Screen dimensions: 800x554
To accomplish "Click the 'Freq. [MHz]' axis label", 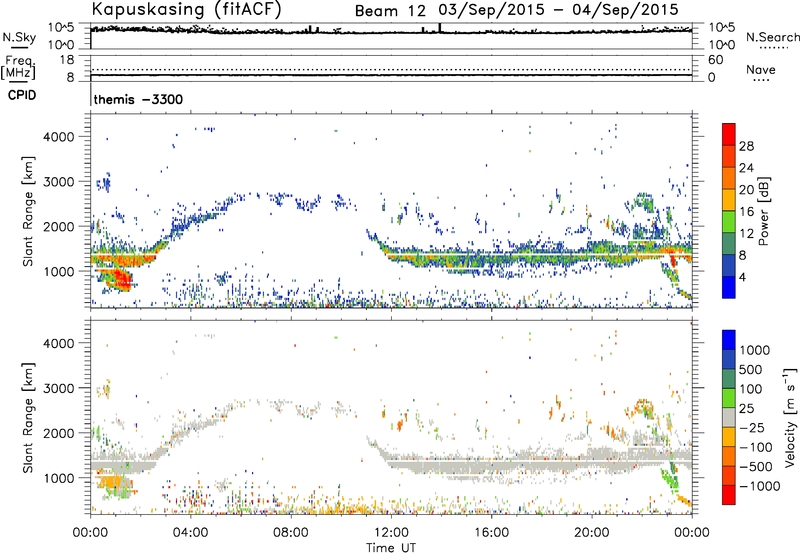I will coord(18,67).
